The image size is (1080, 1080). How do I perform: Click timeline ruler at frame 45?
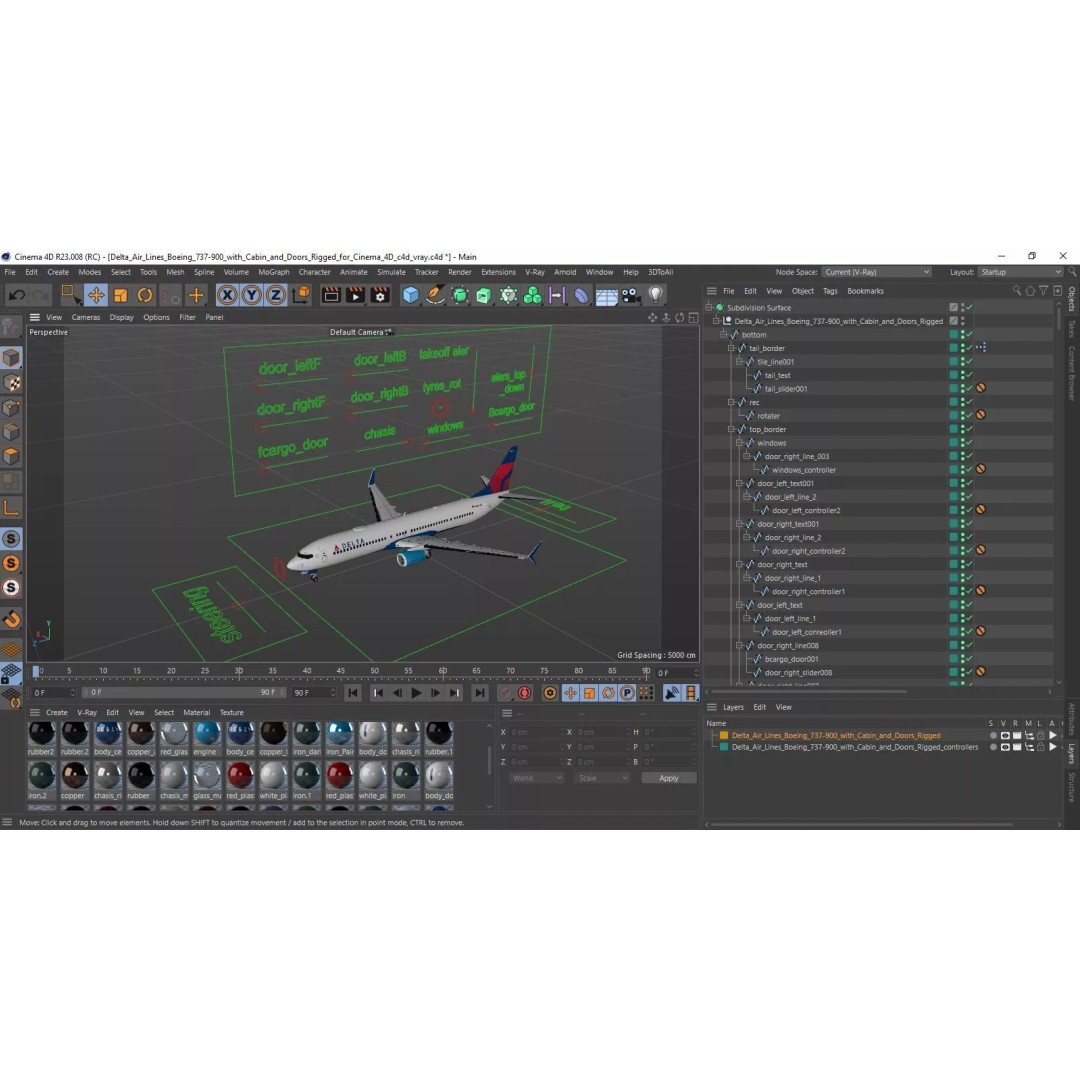click(340, 671)
